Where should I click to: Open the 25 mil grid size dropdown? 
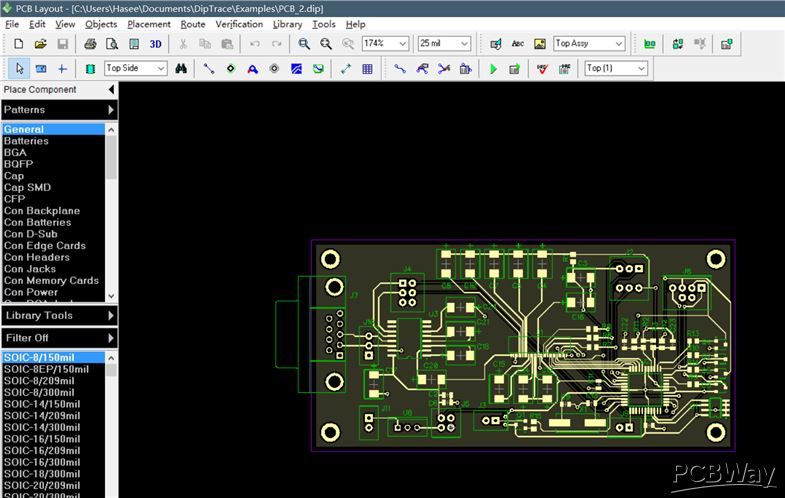tap(445, 44)
